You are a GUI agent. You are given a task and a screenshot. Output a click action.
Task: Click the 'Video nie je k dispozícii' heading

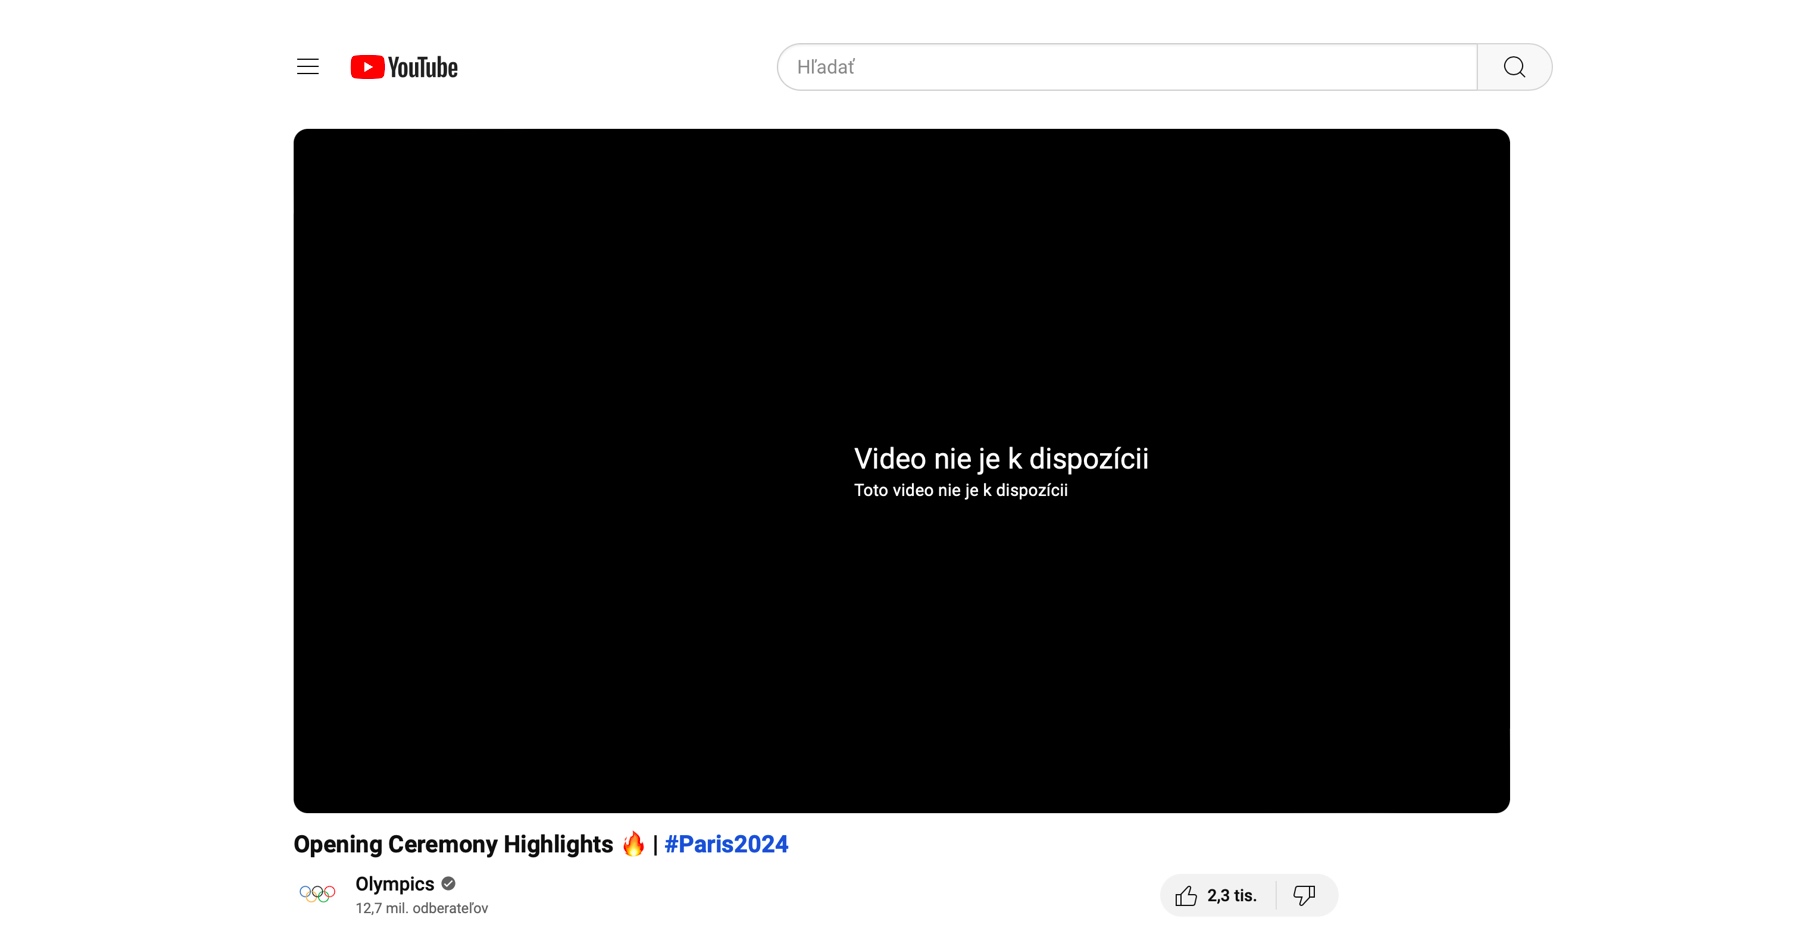tap(1000, 459)
